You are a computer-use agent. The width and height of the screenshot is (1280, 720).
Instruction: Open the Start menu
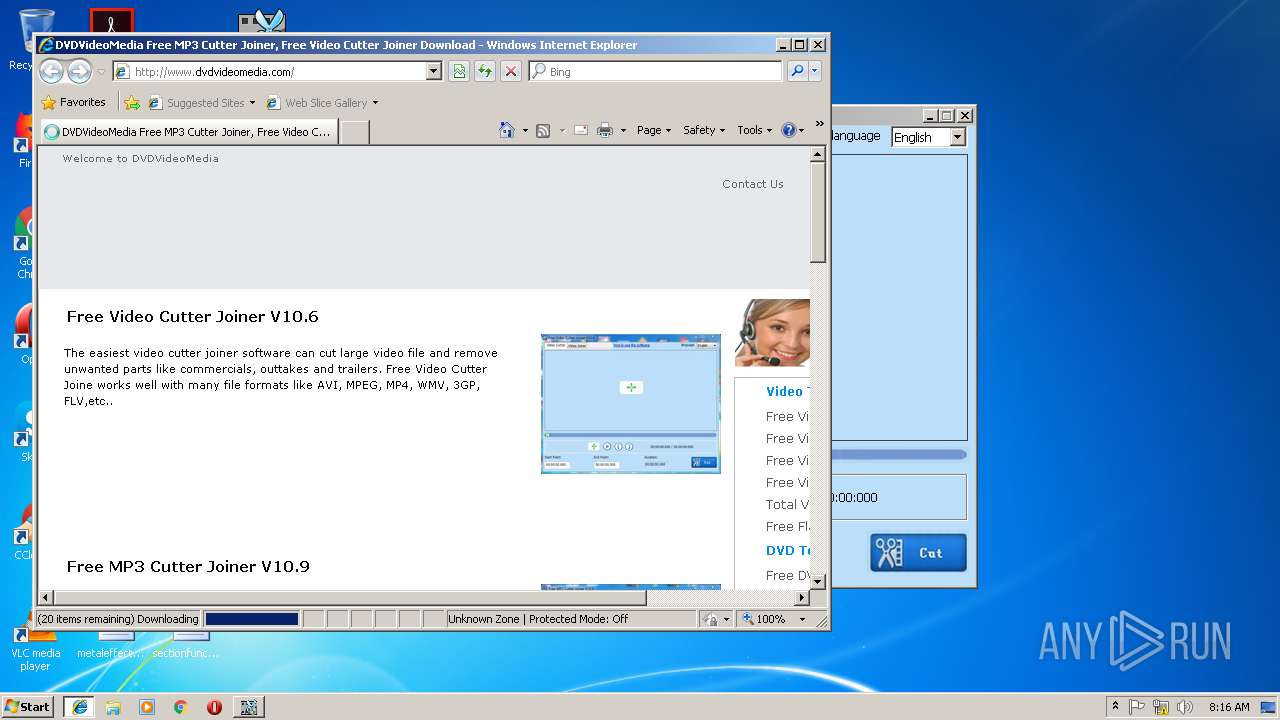tap(28, 706)
